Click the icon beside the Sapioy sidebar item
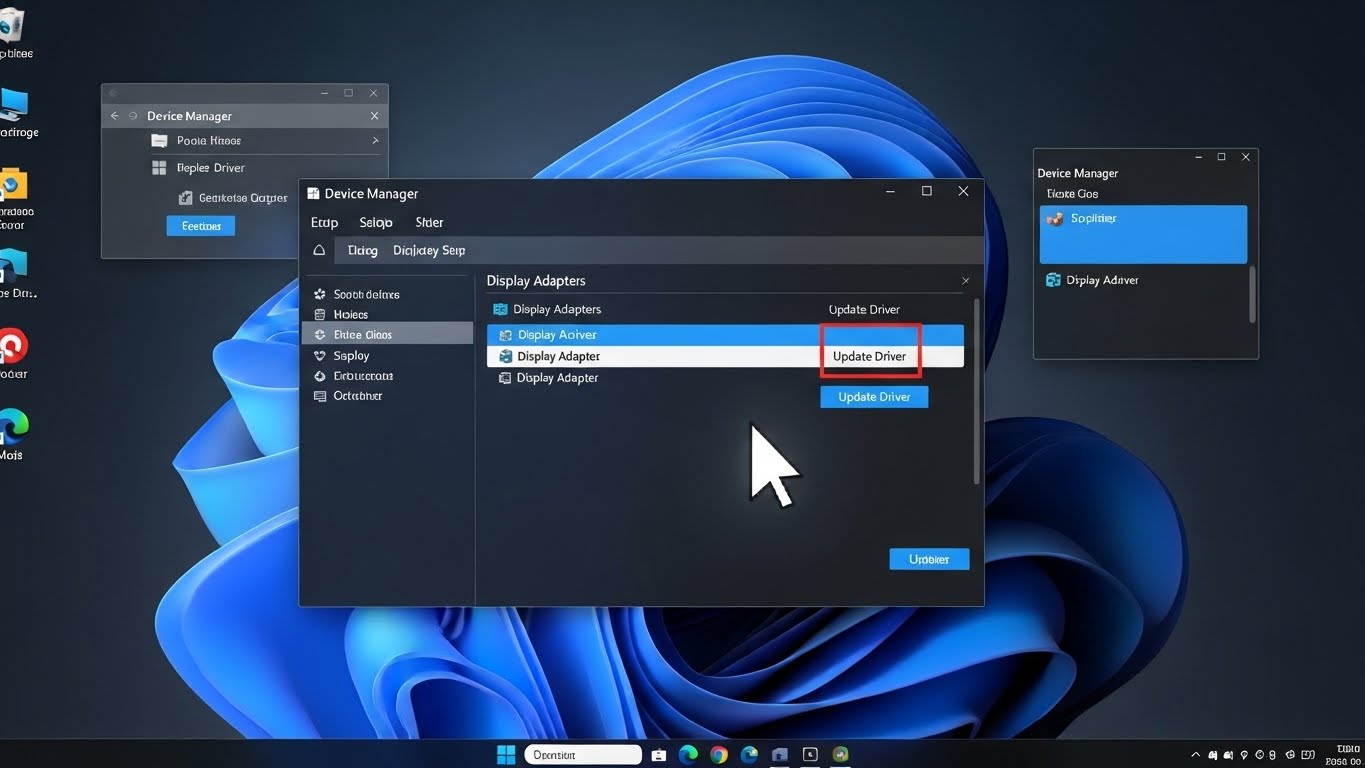Image resolution: width=1365 pixels, height=768 pixels. point(320,356)
